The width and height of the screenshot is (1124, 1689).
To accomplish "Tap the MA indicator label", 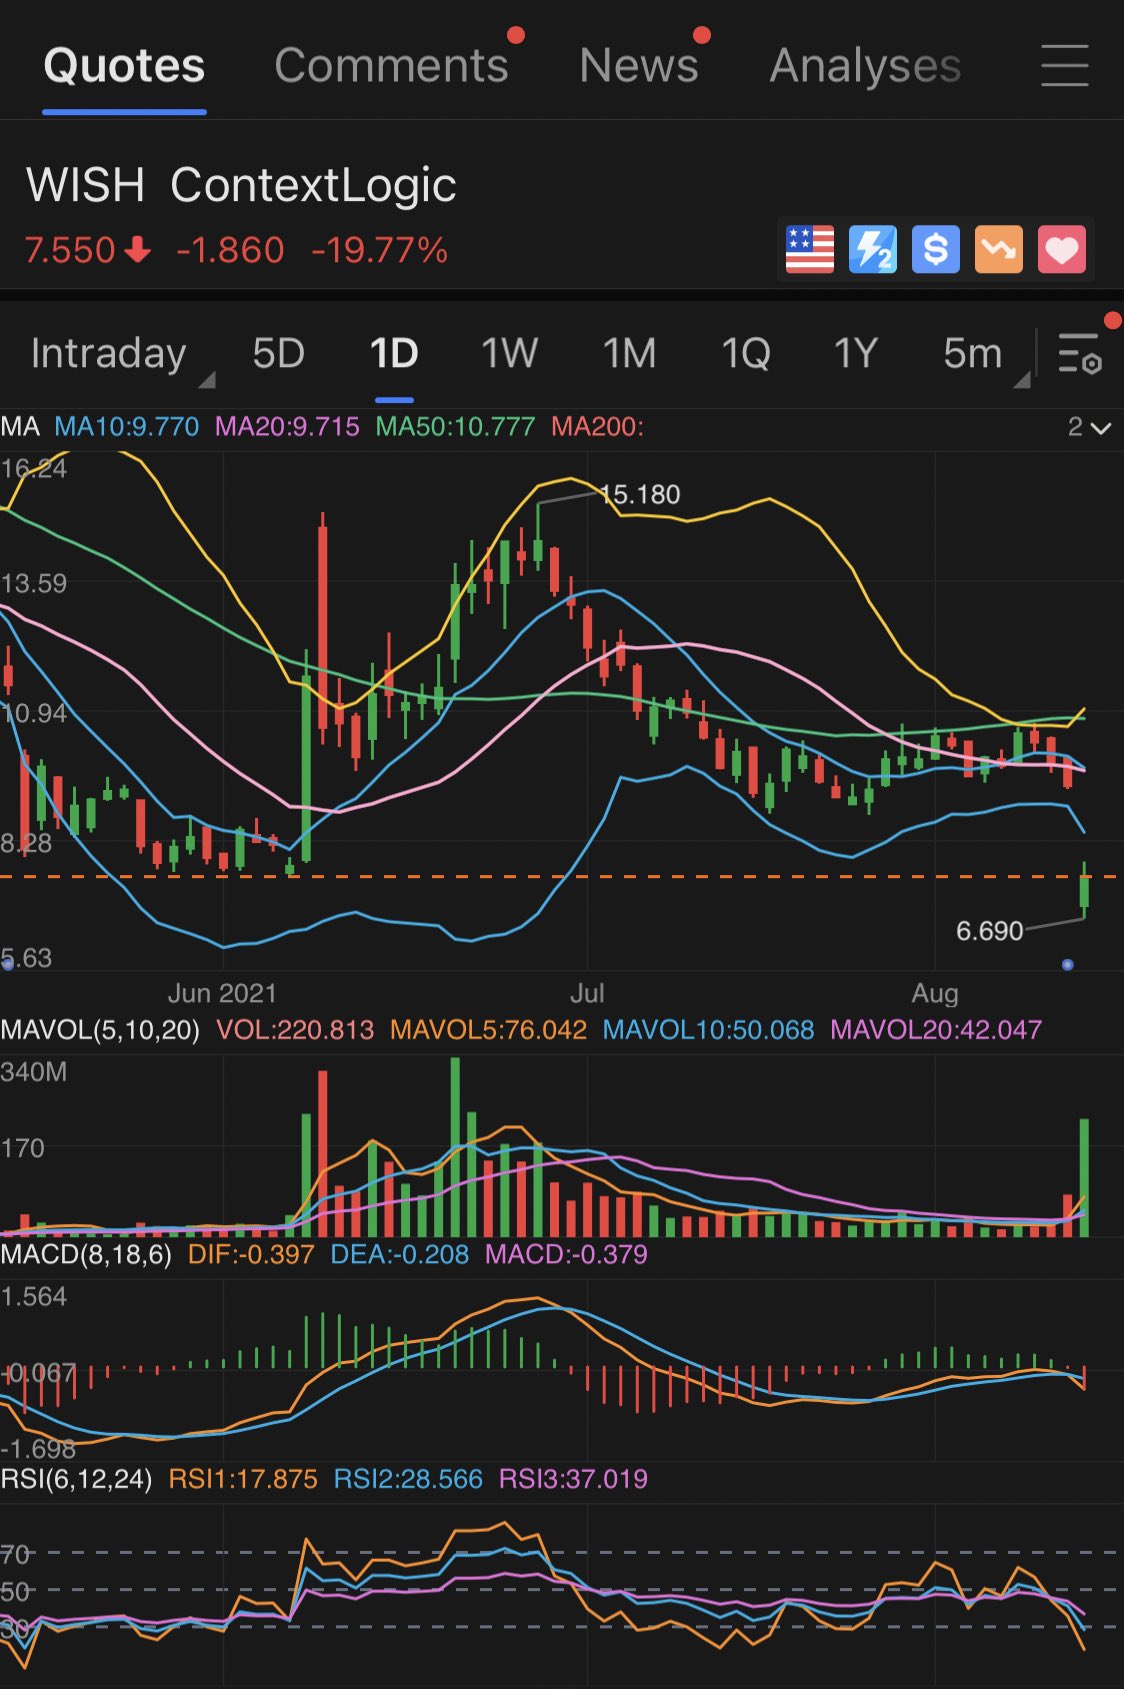I will coord(20,427).
